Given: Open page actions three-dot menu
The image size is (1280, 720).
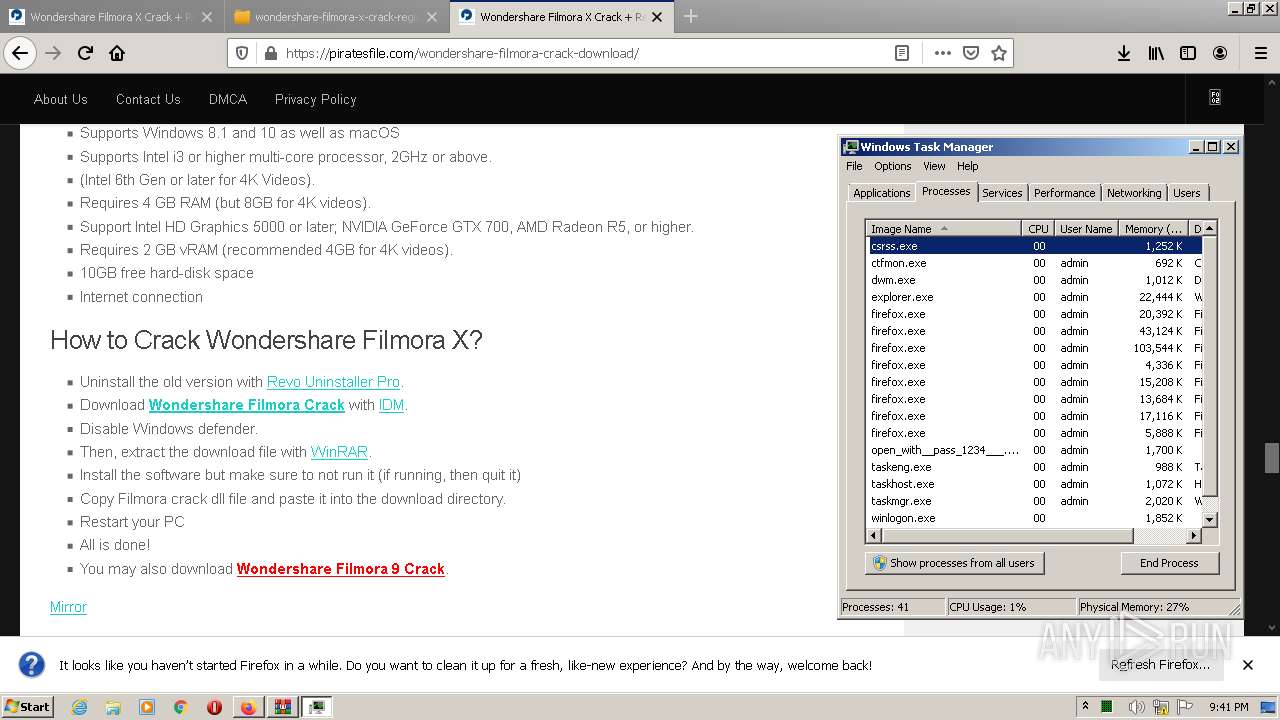Looking at the screenshot, I should (942, 53).
